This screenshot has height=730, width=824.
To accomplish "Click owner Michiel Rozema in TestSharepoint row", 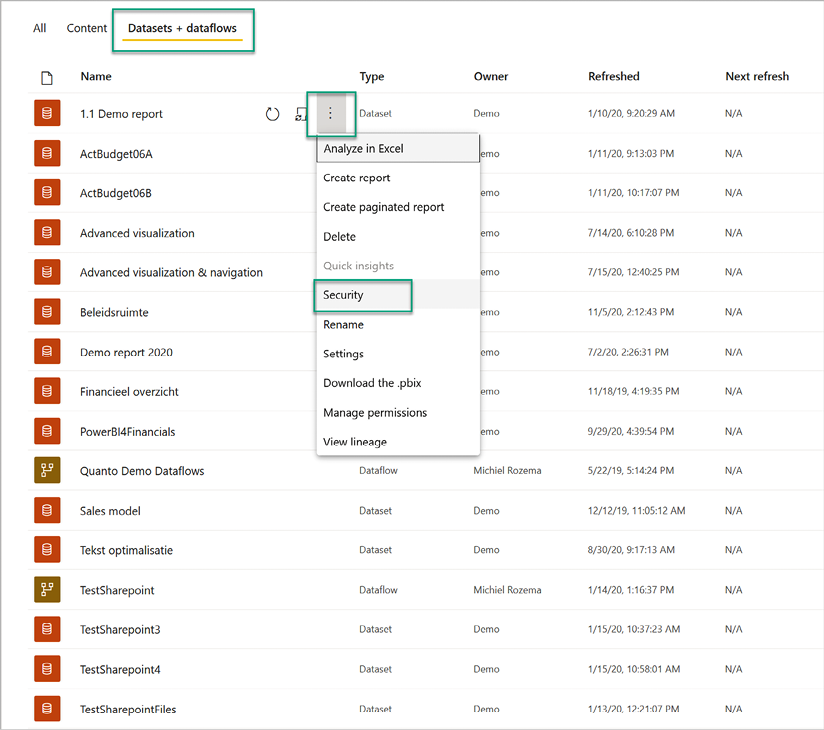I will coord(507,590).
